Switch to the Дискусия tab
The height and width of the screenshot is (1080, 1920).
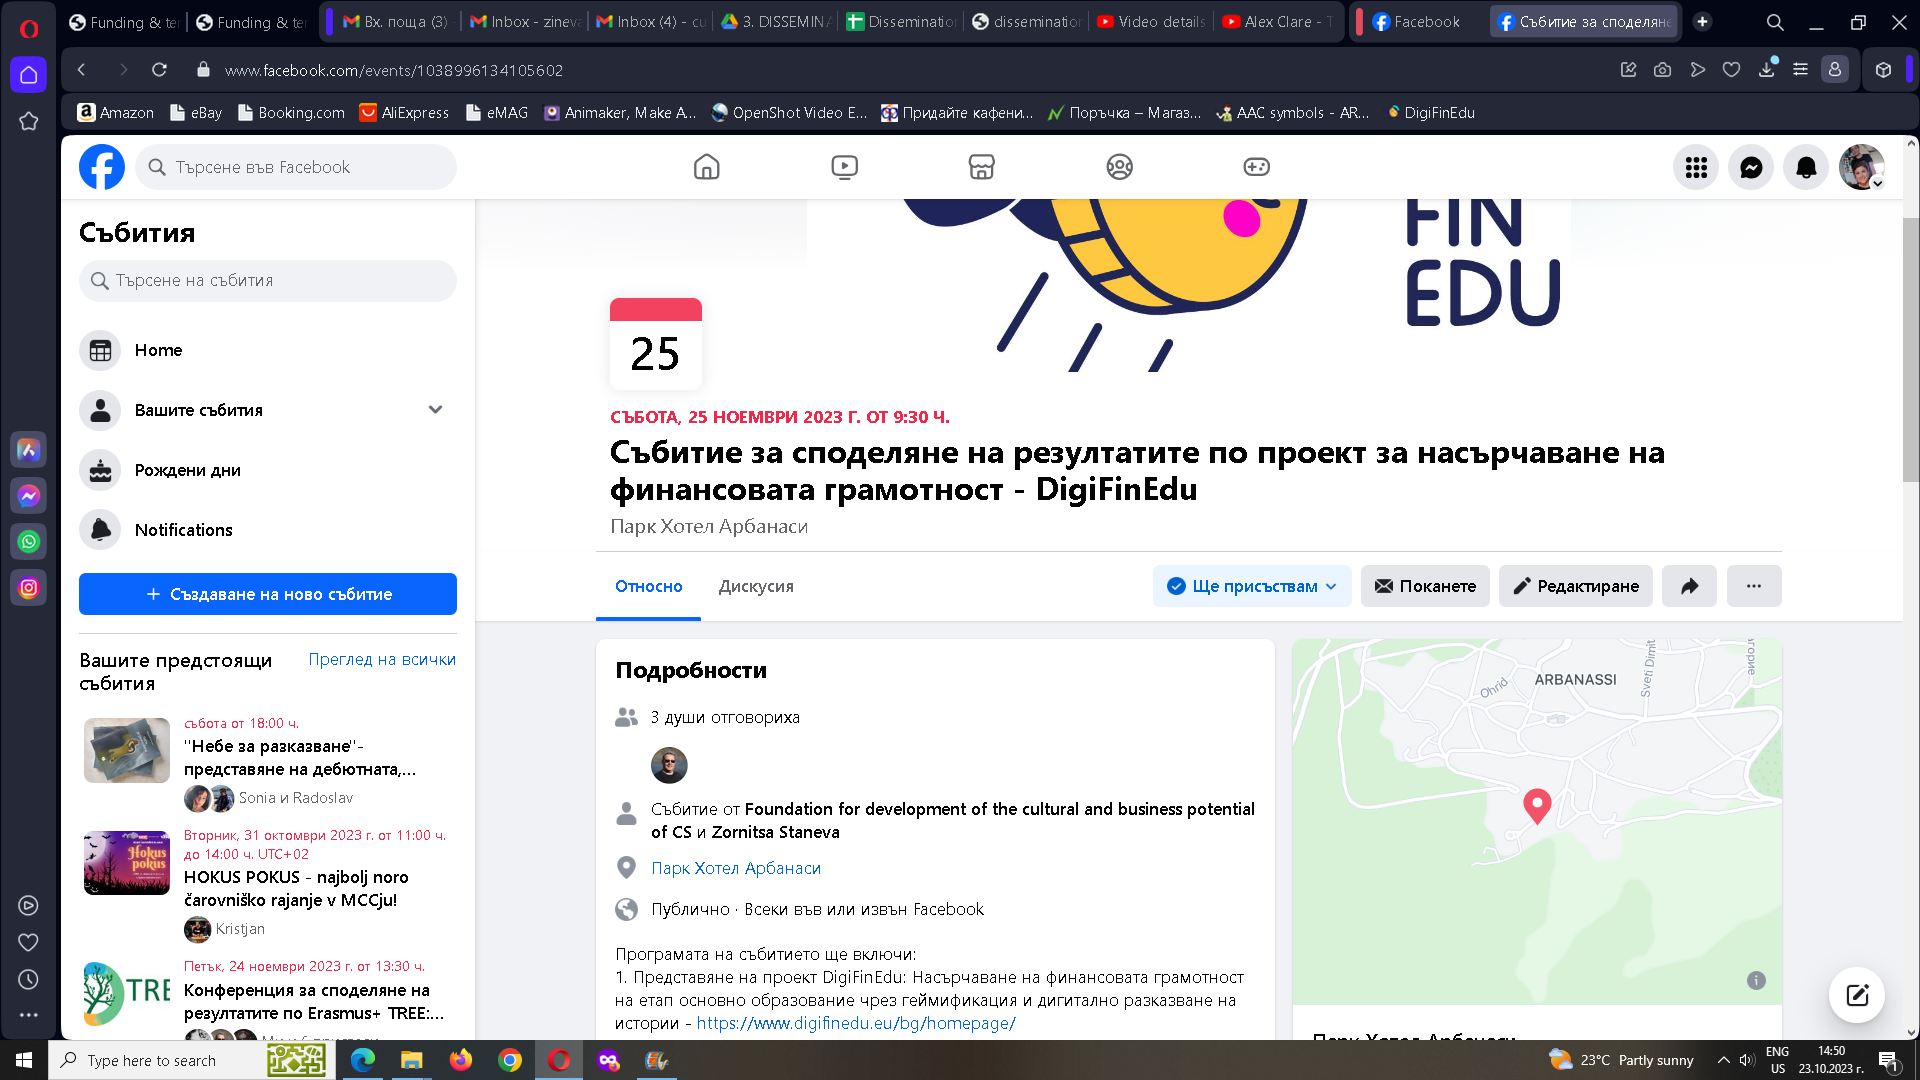(756, 587)
